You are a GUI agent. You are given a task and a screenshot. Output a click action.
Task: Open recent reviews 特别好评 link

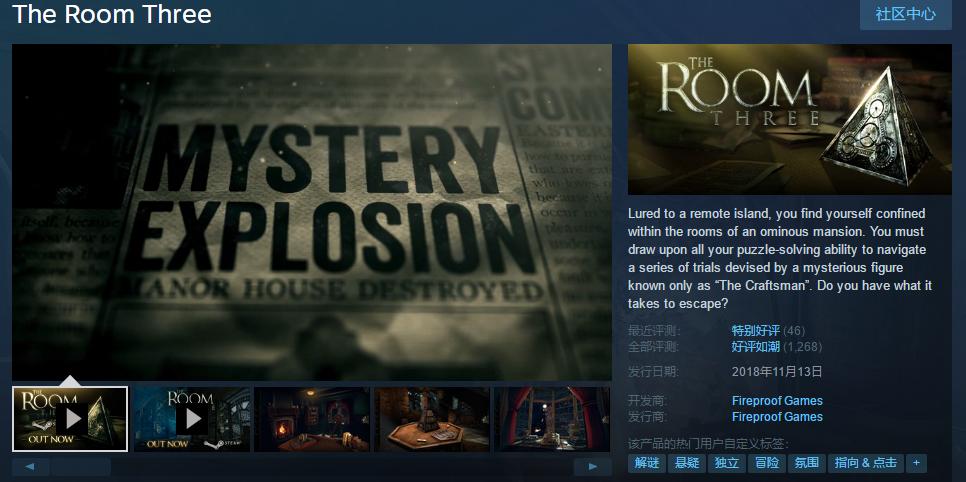(755, 331)
